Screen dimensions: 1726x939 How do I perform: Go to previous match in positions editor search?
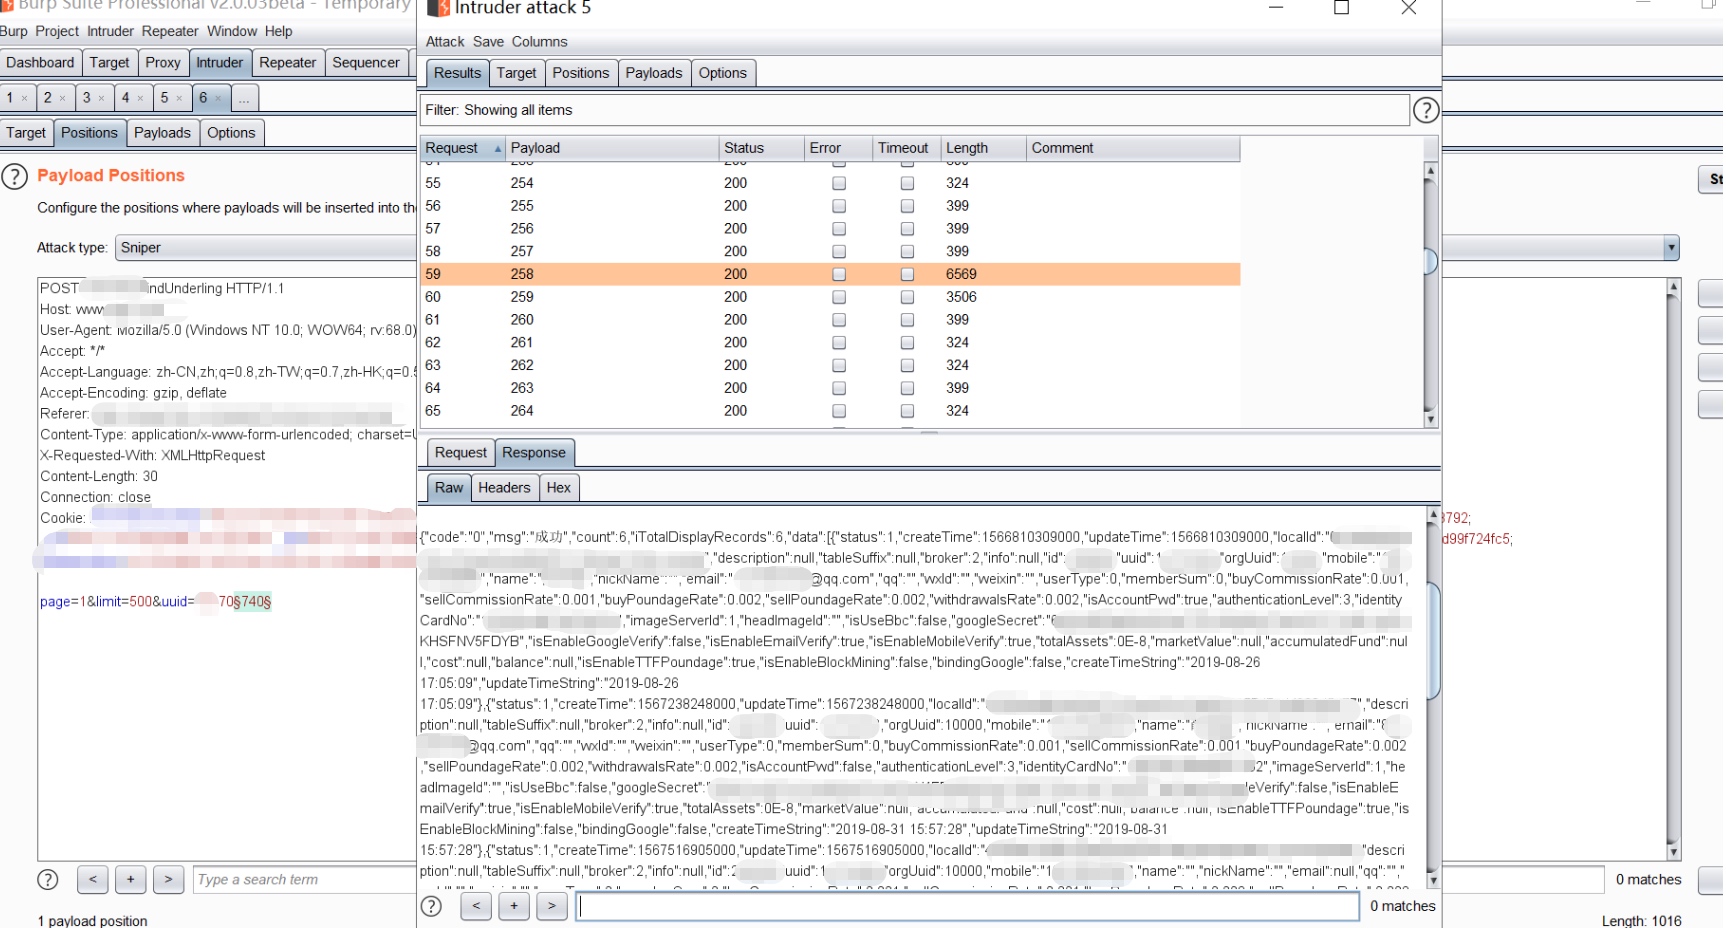93,880
